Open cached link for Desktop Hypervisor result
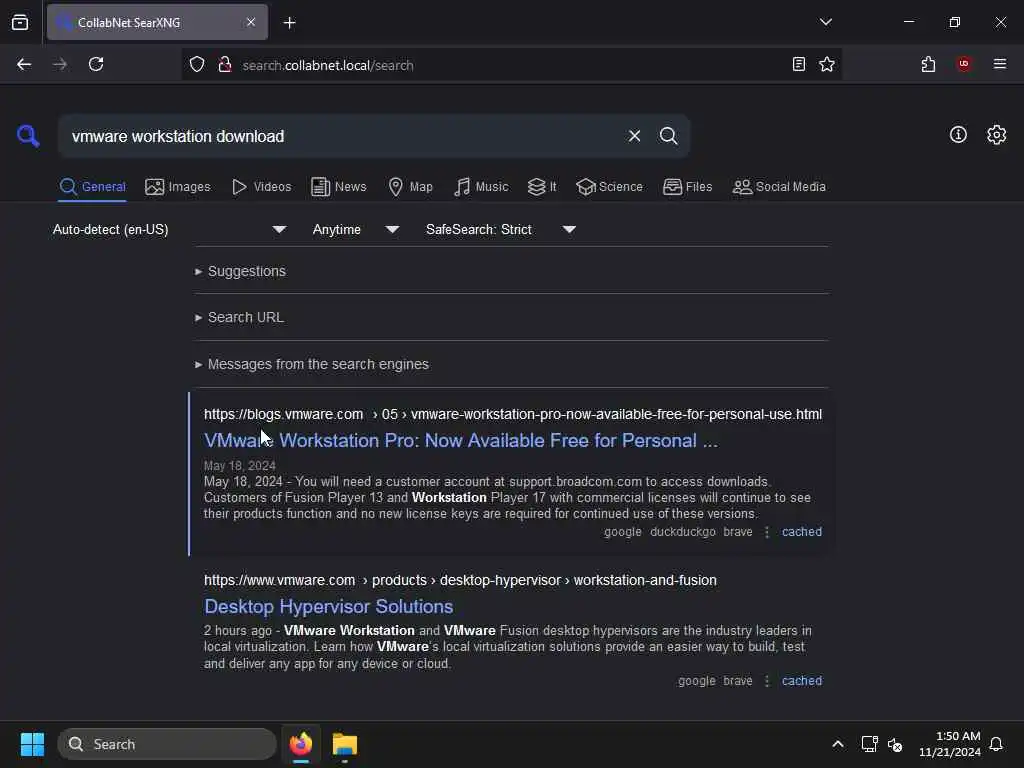This screenshot has width=1024, height=768. [801, 680]
